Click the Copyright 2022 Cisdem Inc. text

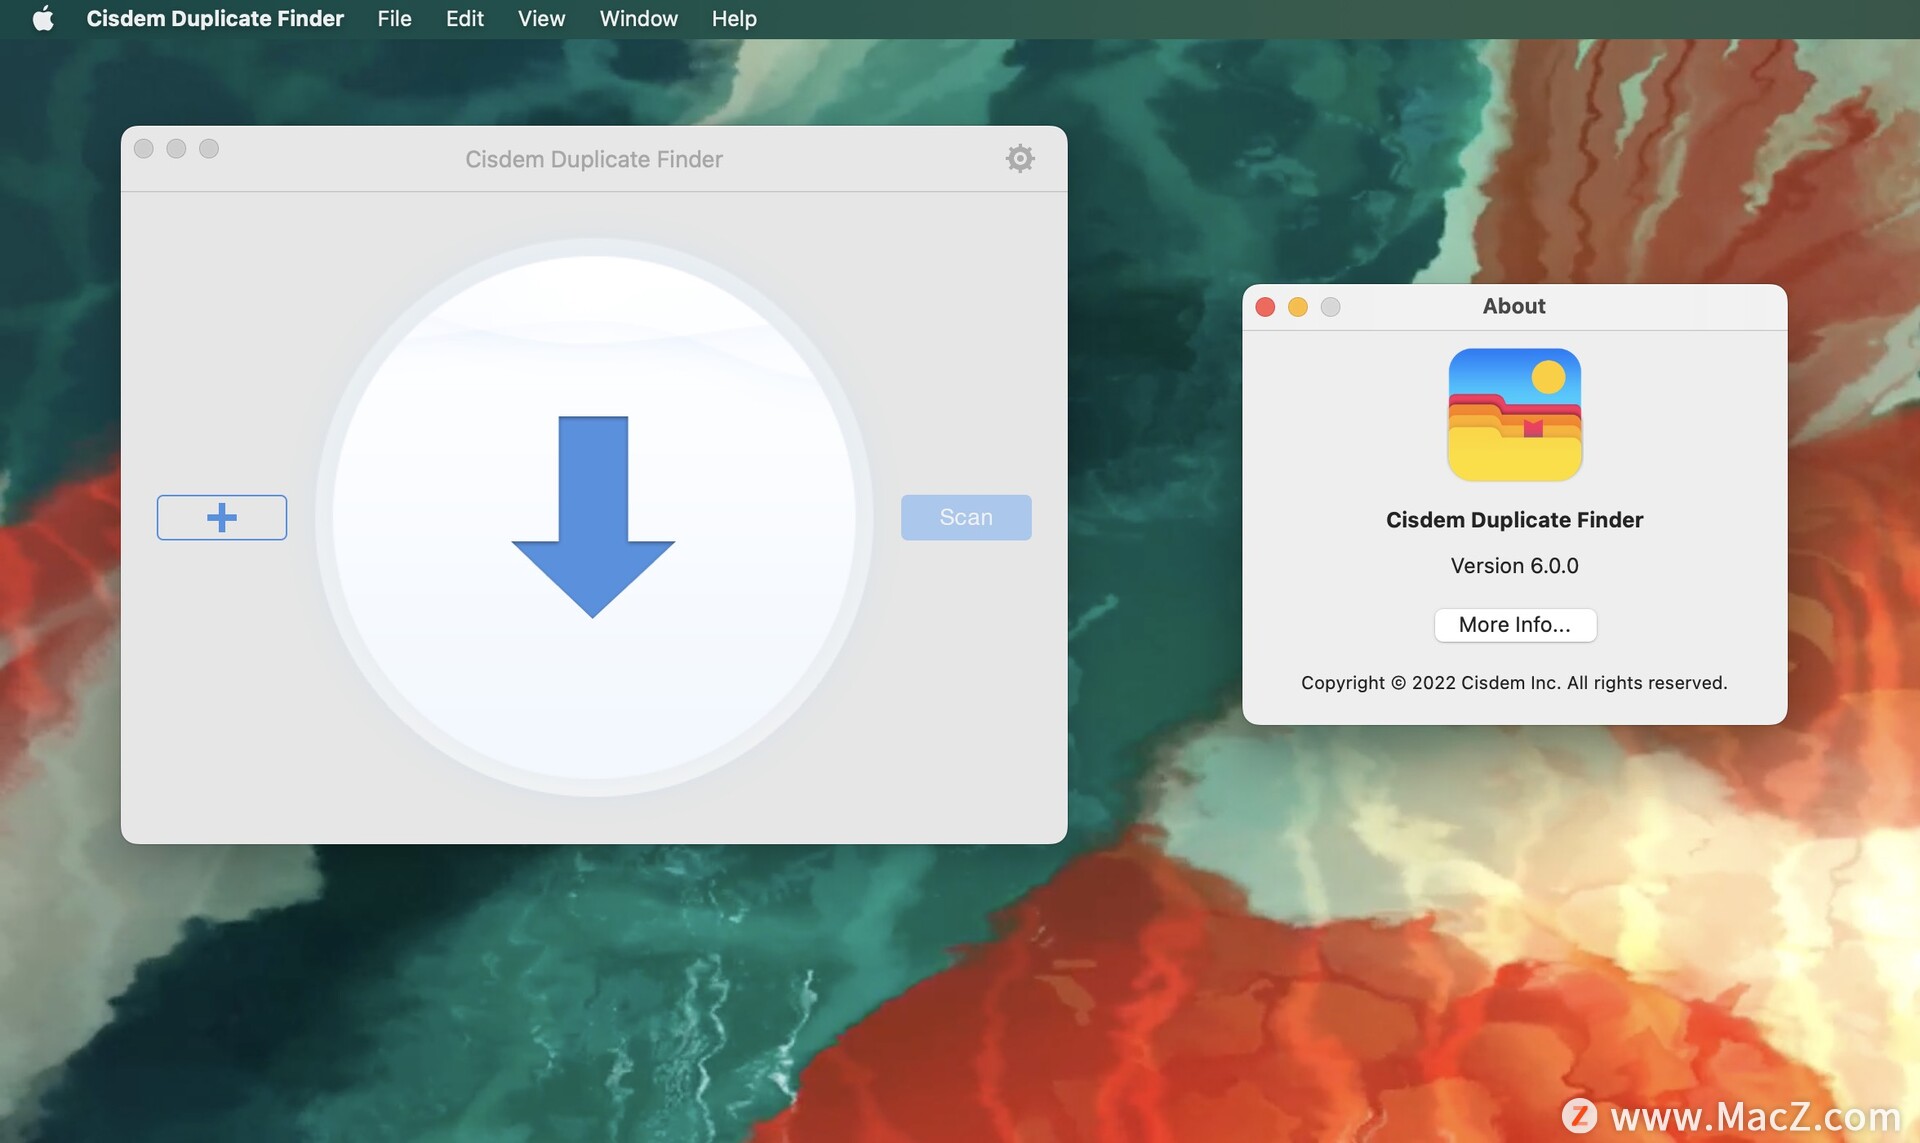coord(1513,682)
